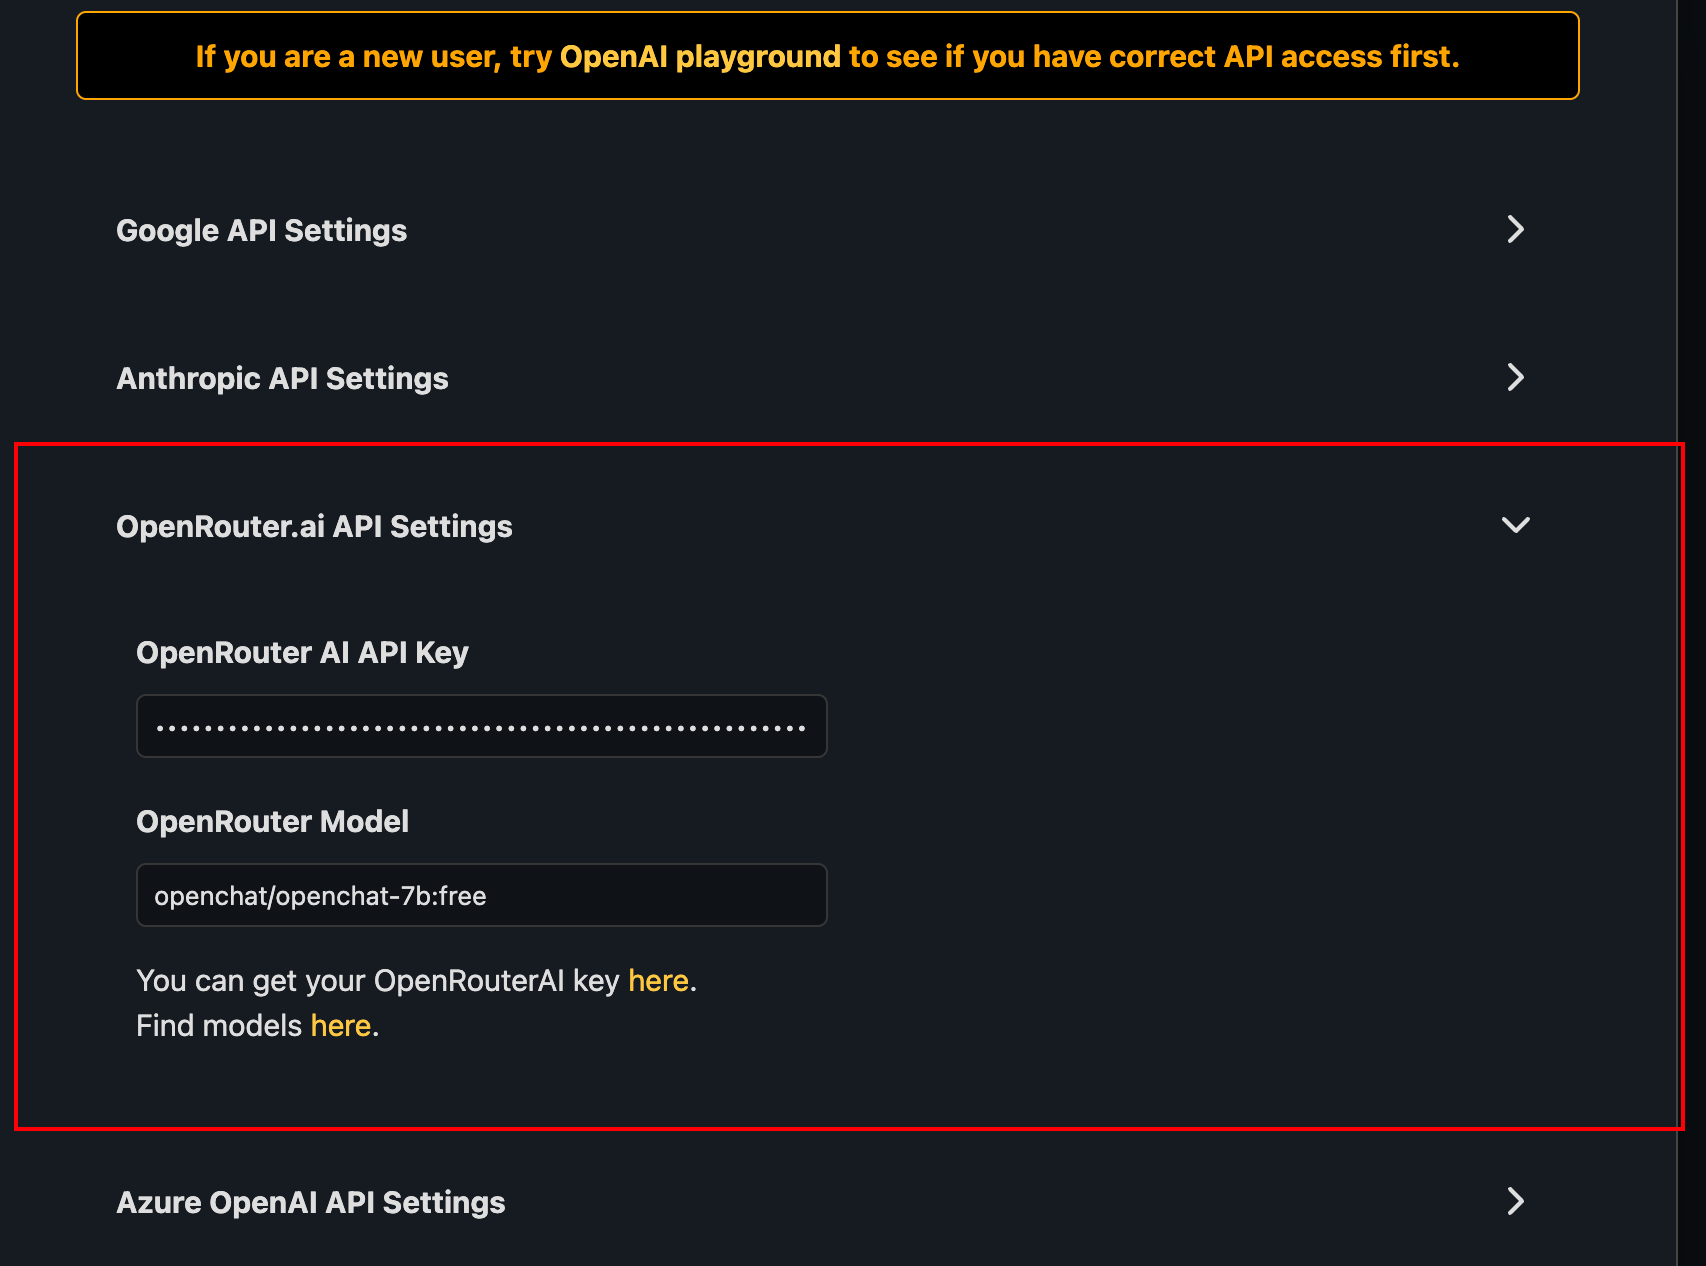The width and height of the screenshot is (1706, 1266).
Task: Expand the Azure OpenAI API Settings chevron
Action: pyautogui.click(x=1515, y=1202)
